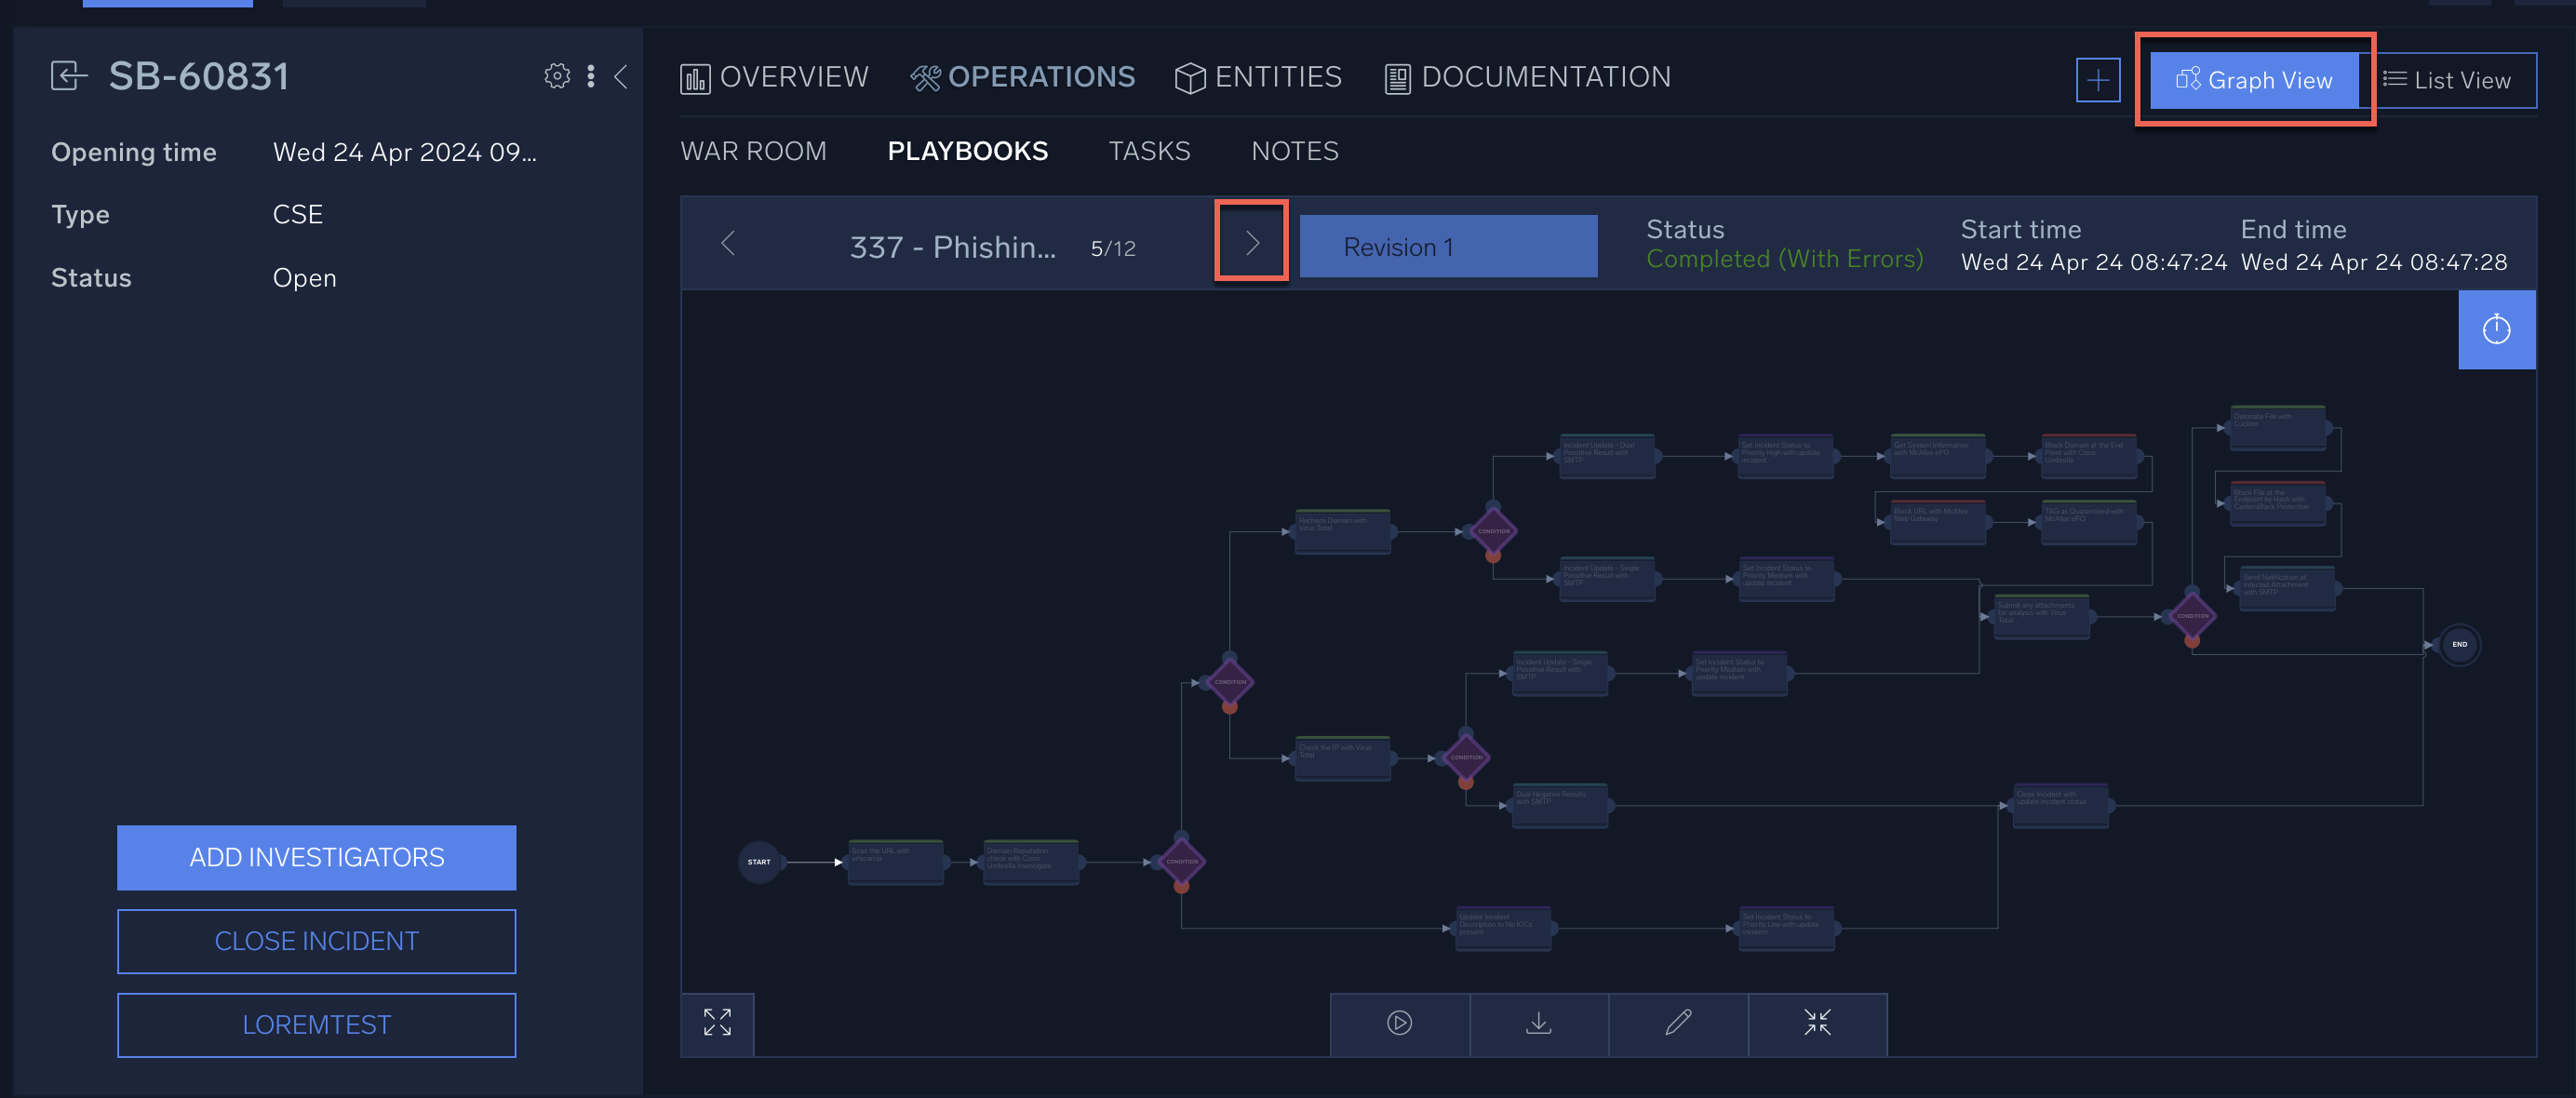Switch to the ENTITIES tab
This screenshot has width=2576, height=1098.
point(1259,77)
